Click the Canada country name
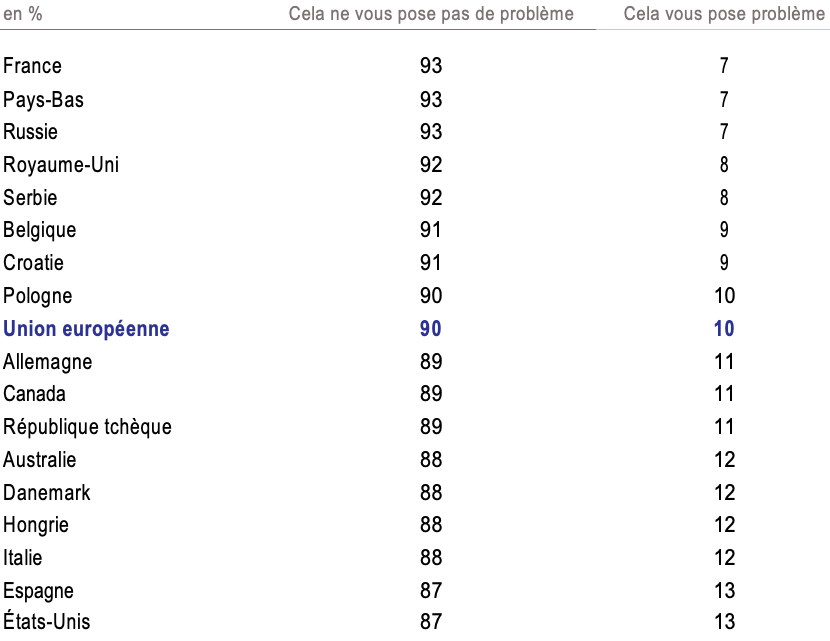This screenshot has width=830, height=641. 34,394
